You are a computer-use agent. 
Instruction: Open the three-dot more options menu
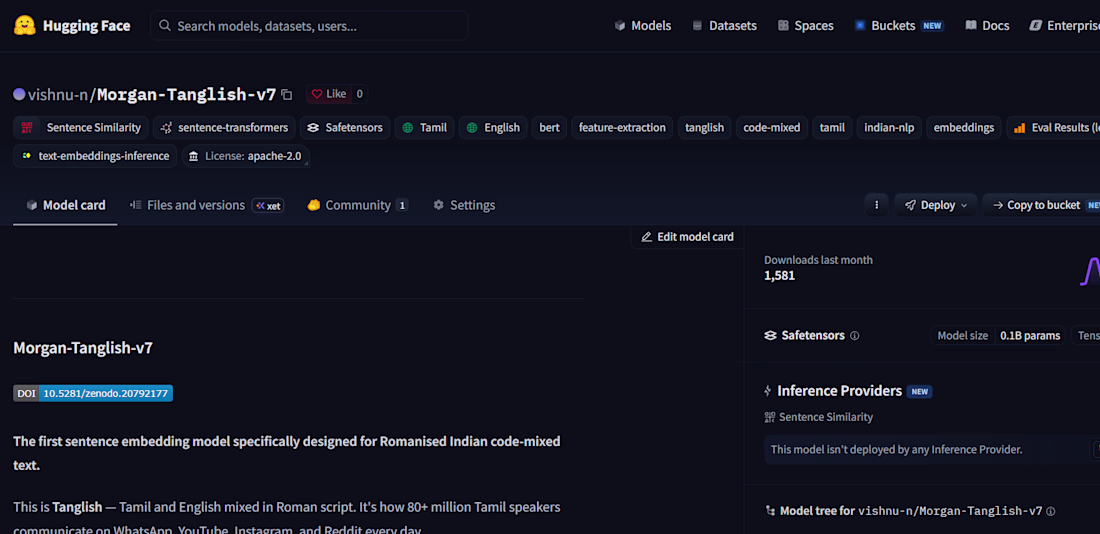[876, 205]
